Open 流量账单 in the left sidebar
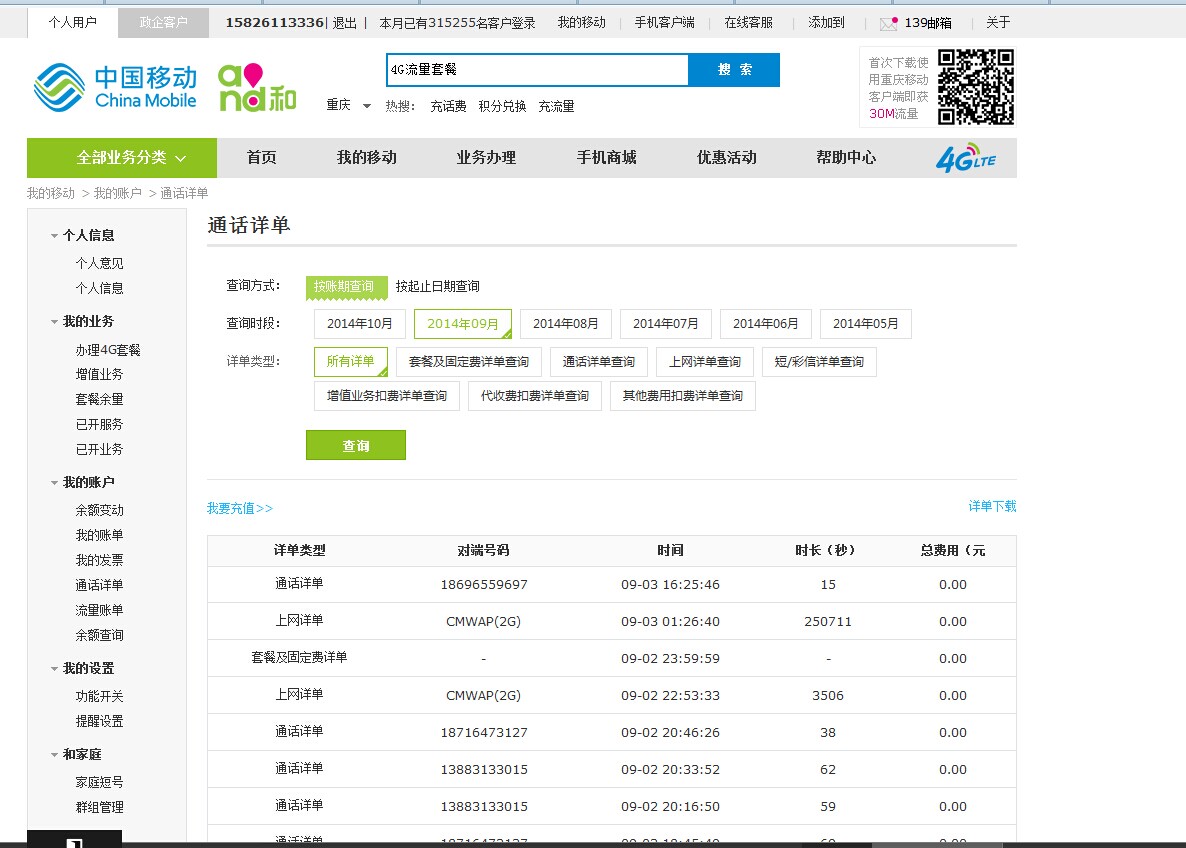The height and width of the screenshot is (848, 1186). (99, 611)
